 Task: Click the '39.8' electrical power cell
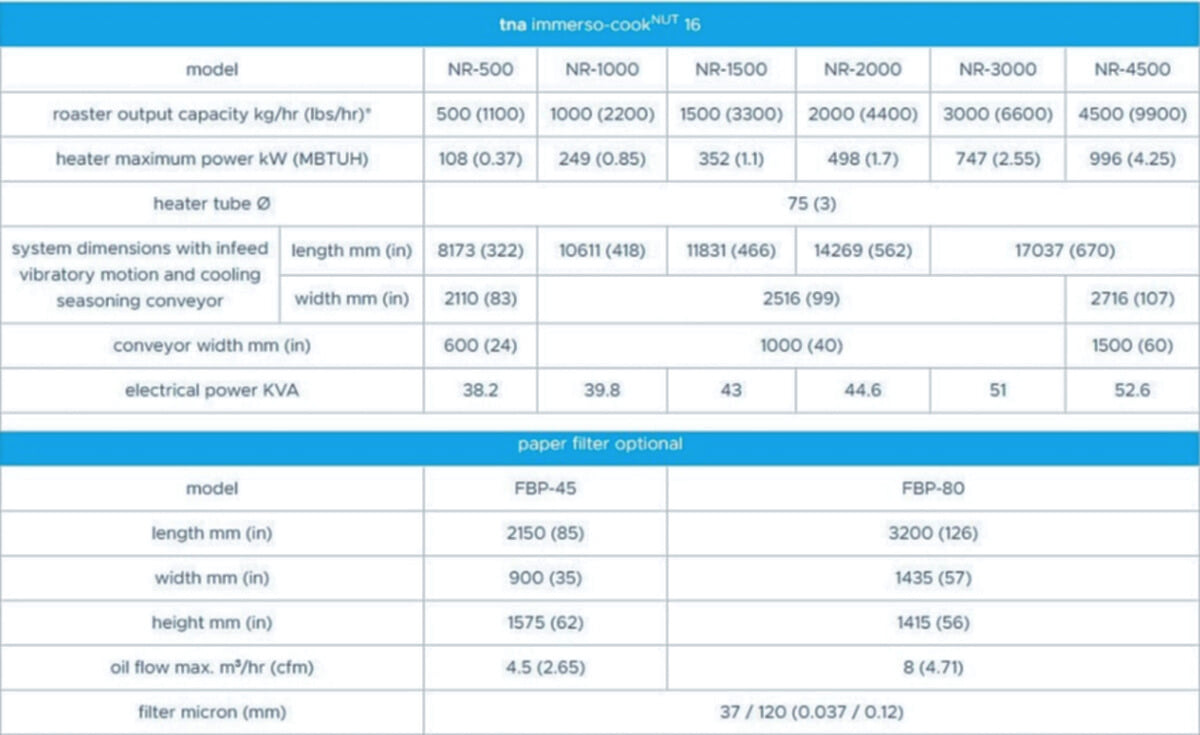click(602, 390)
